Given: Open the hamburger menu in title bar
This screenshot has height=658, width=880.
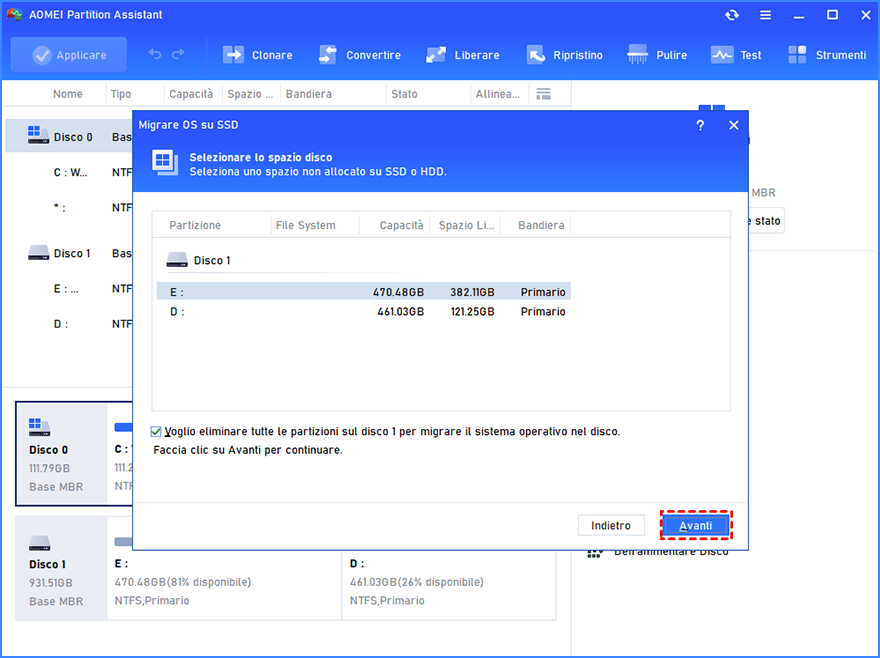Looking at the screenshot, I should click(766, 15).
